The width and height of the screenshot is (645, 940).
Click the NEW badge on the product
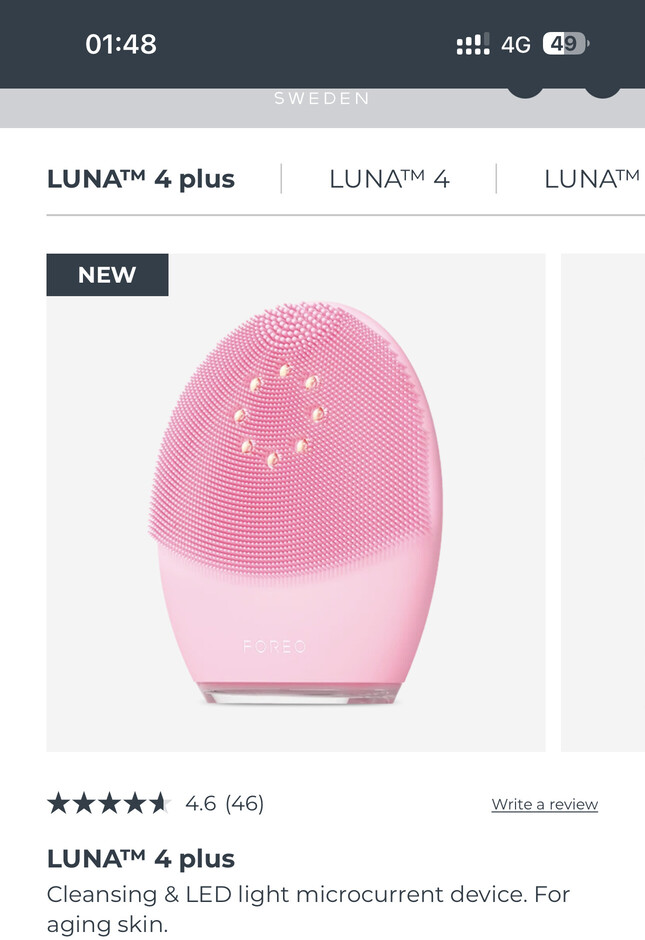[x=107, y=275]
